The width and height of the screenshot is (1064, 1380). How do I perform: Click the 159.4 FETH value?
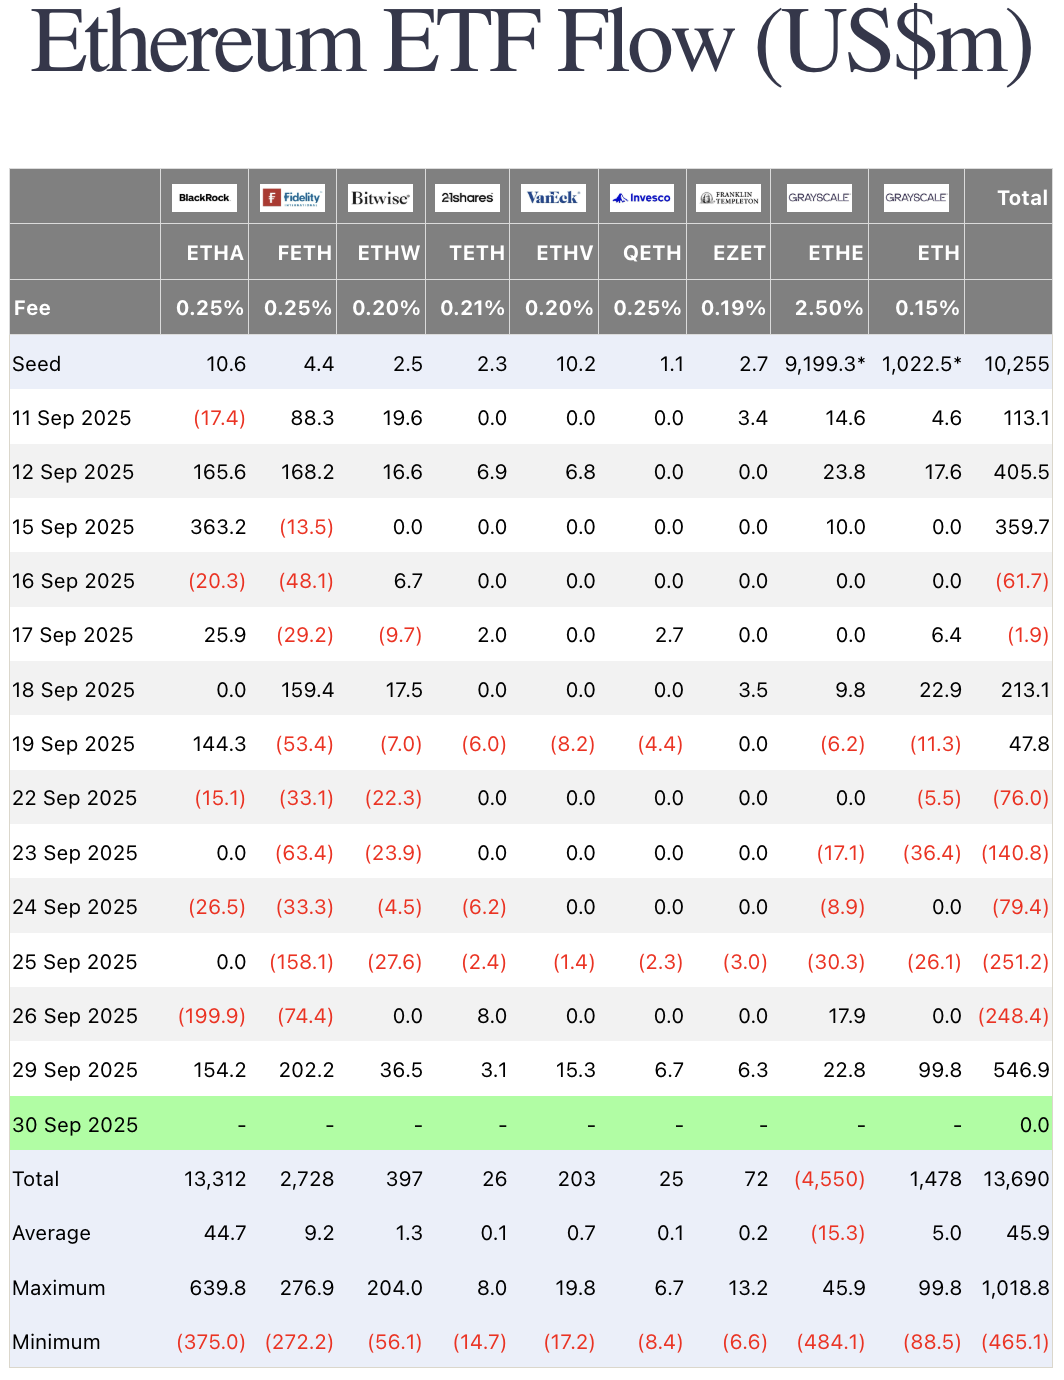tap(307, 690)
